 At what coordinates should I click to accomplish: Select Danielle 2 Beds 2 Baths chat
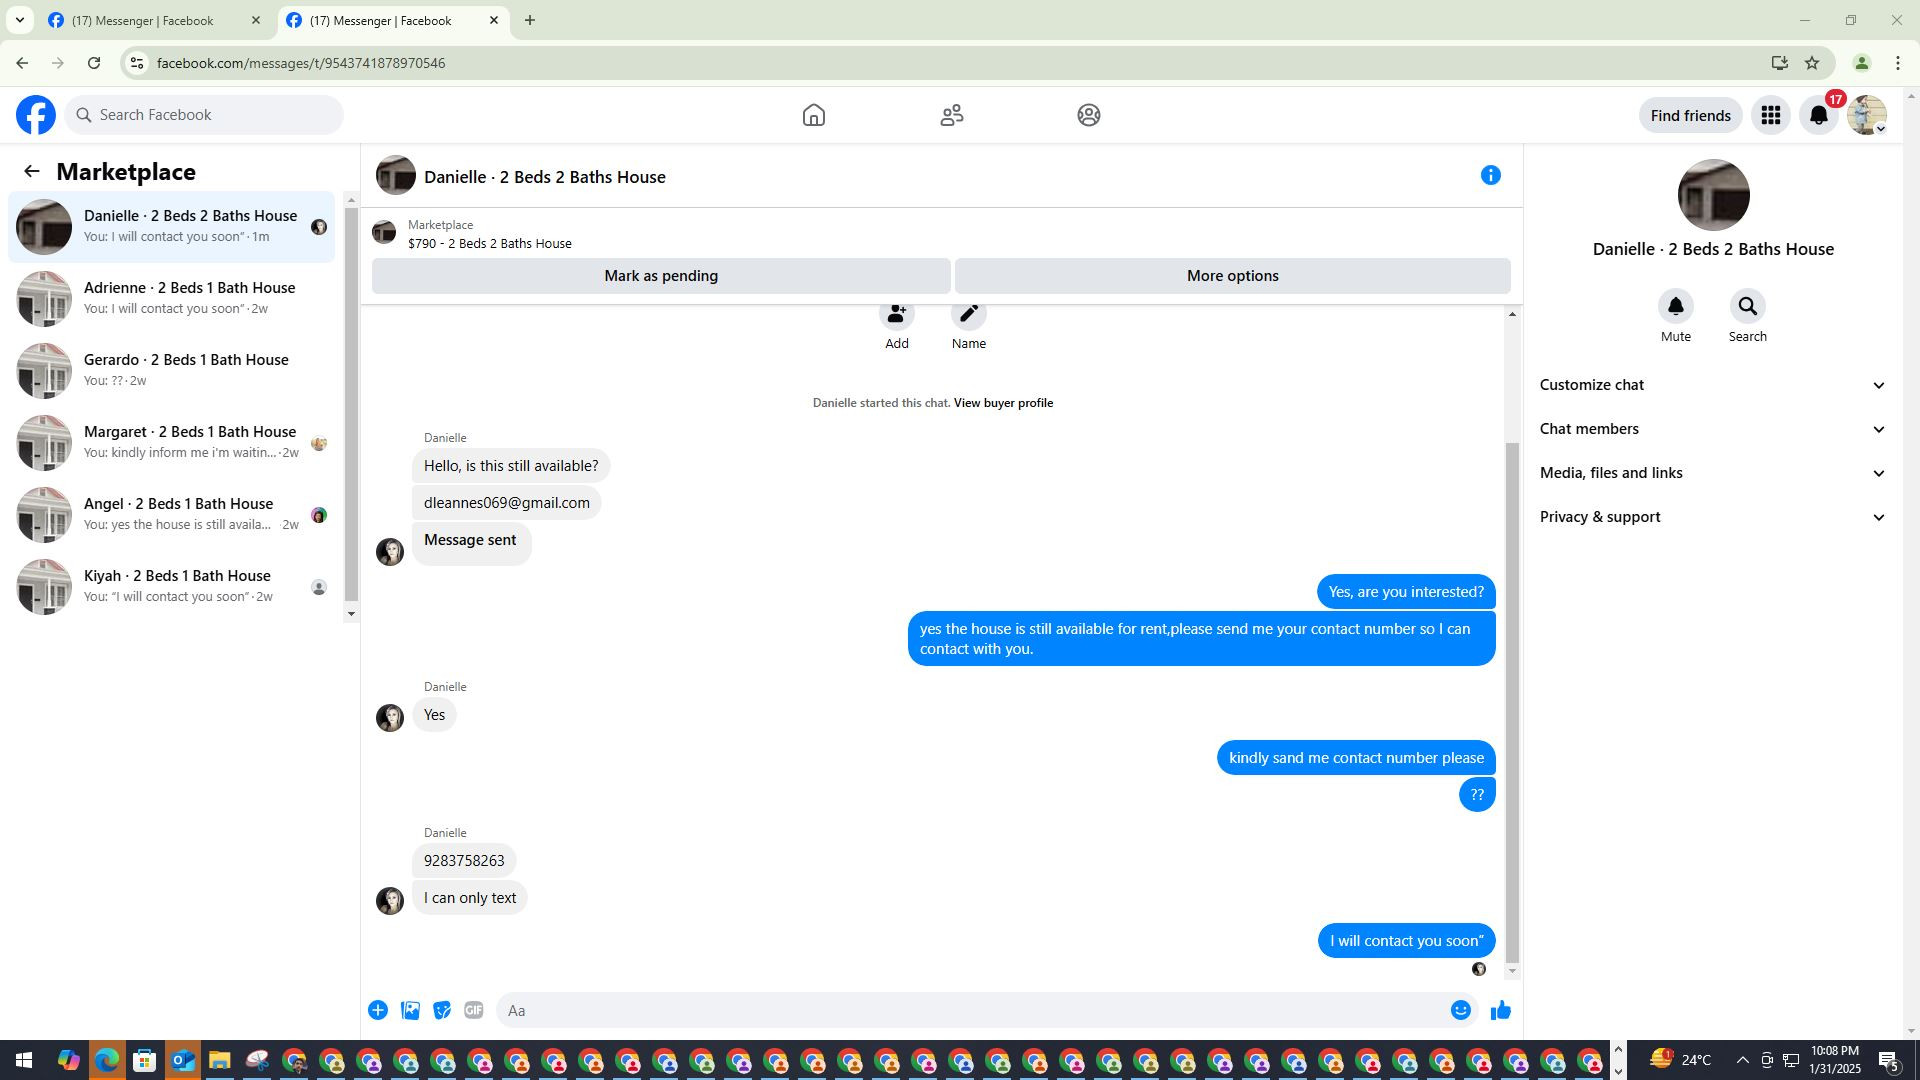172,227
